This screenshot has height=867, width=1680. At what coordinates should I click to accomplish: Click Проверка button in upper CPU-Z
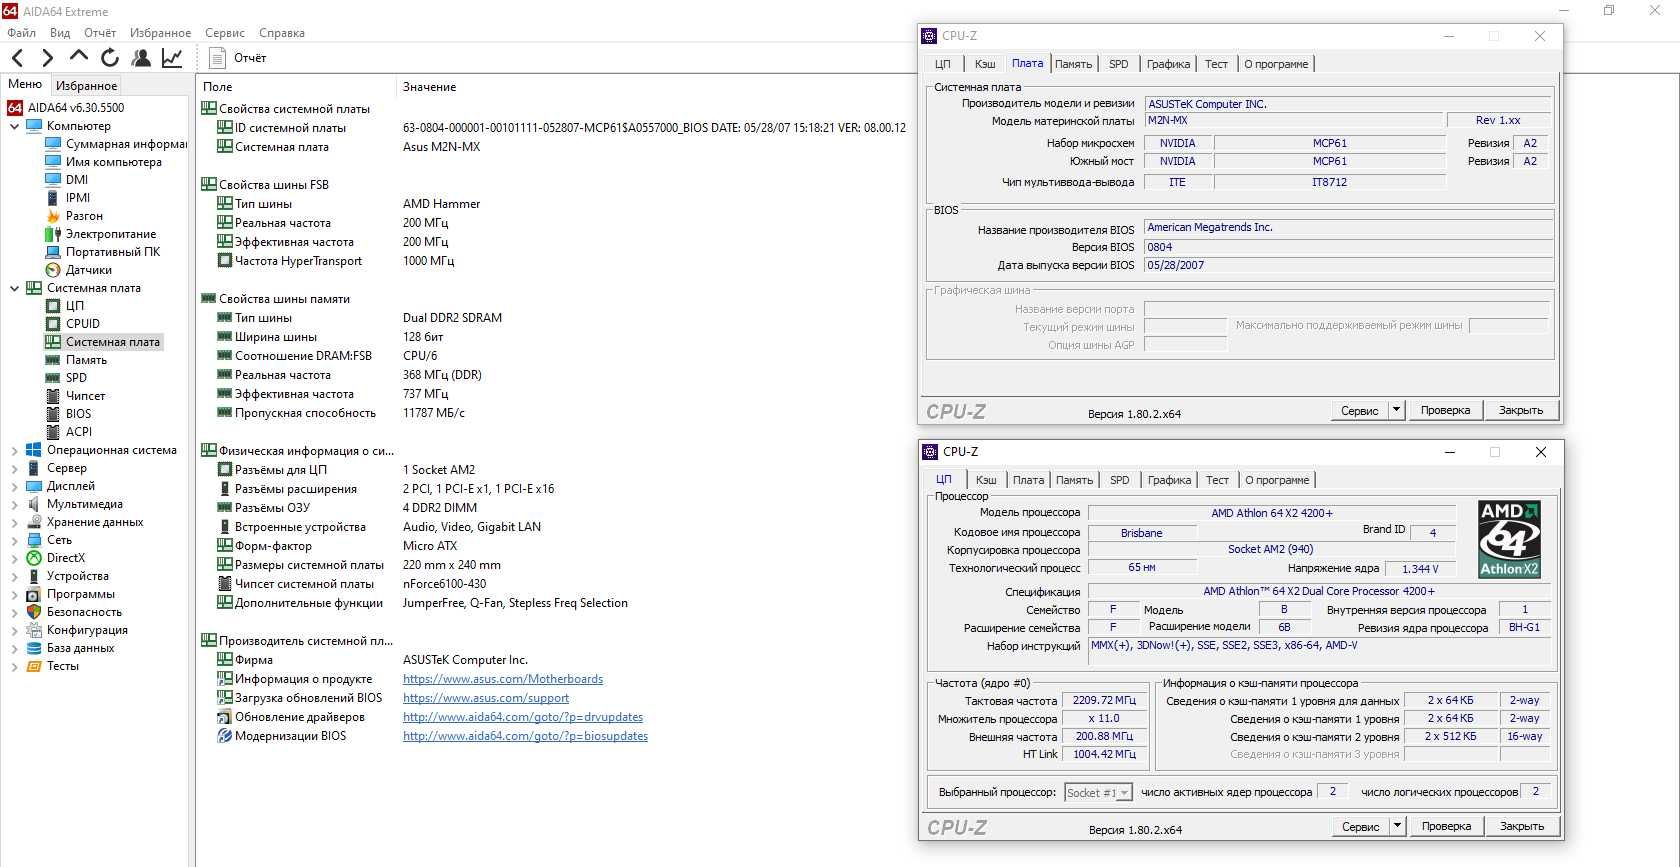pyautogui.click(x=1445, y=410)
